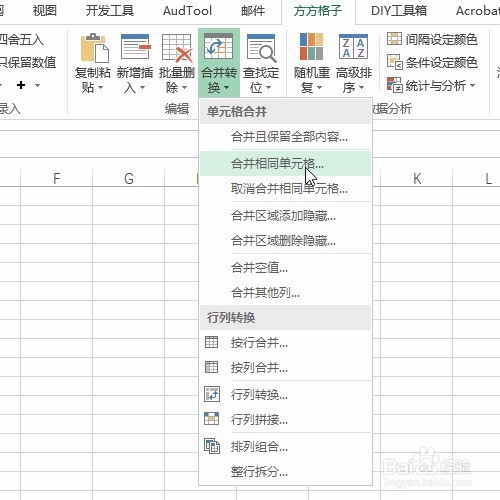Open the 邮件 ribbon tab
This screenshot has width=500, height=500.
click(253, 11)
